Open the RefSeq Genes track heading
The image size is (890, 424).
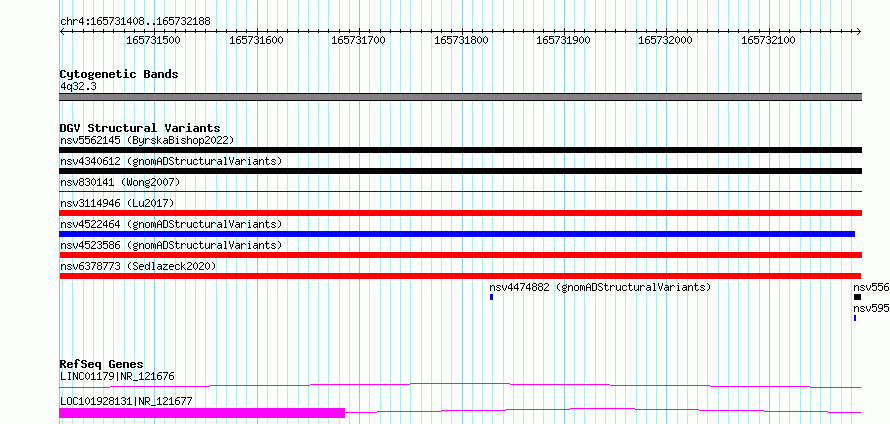tap(102, 364)
